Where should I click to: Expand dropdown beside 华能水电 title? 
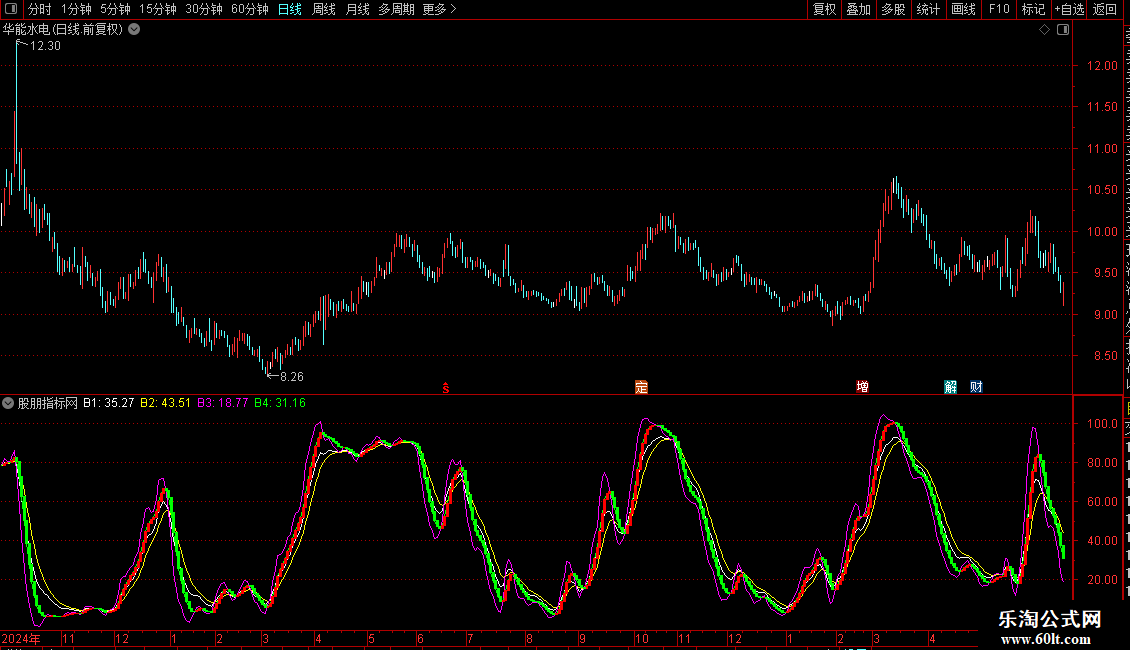click(134, 30)
